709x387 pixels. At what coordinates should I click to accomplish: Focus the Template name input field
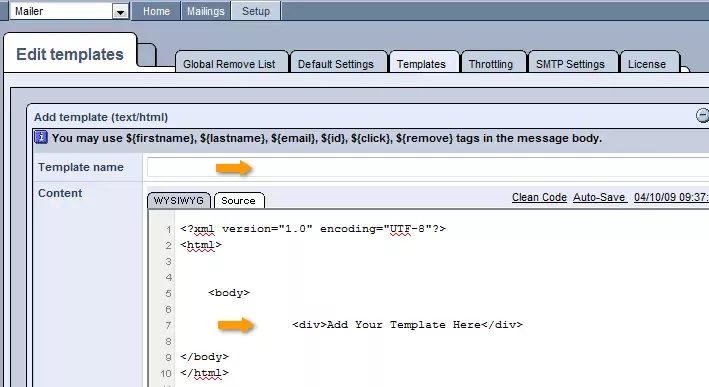(x=428, y=167)
